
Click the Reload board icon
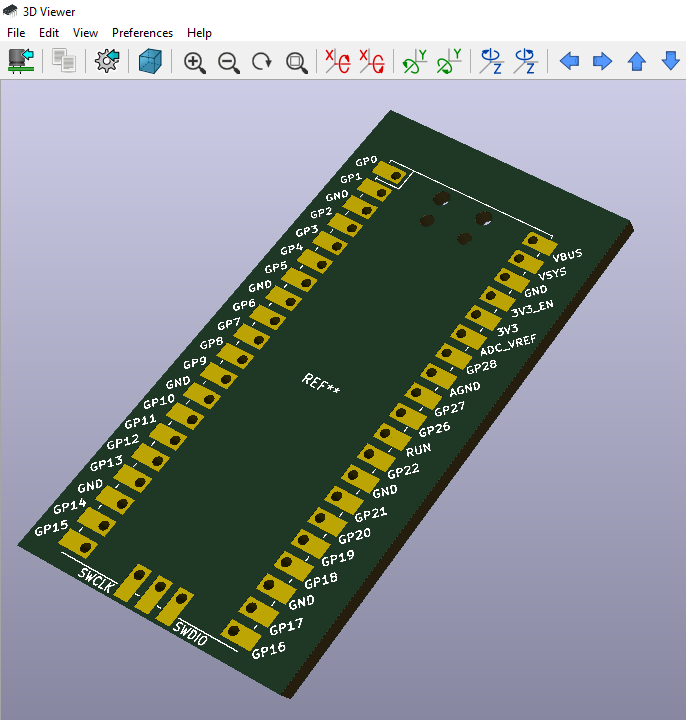tap(21, 62)
